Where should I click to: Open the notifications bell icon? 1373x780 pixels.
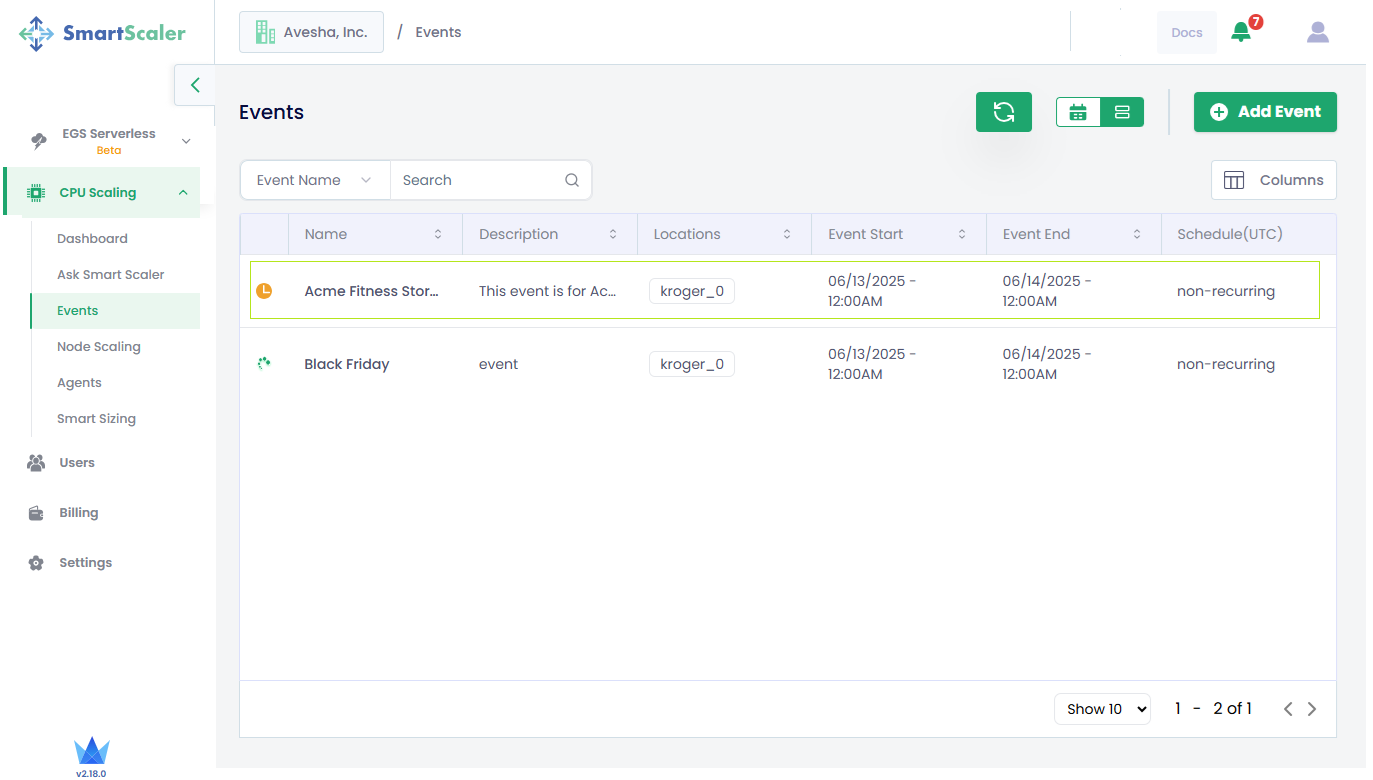click(x=1241, y=32)
